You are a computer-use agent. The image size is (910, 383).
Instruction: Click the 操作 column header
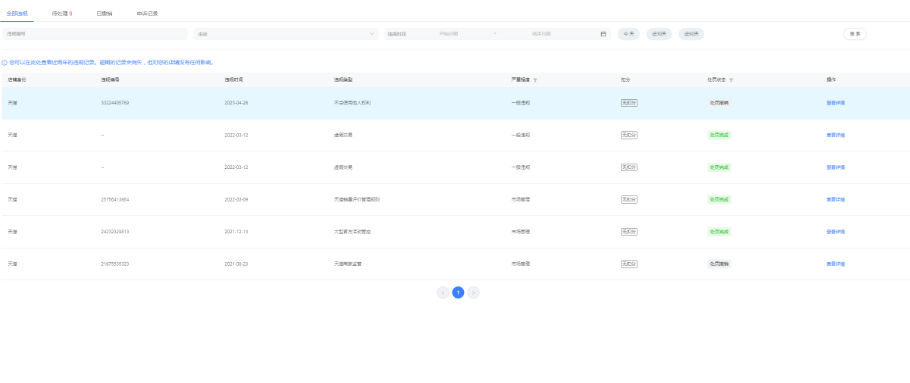click(830, 80)
